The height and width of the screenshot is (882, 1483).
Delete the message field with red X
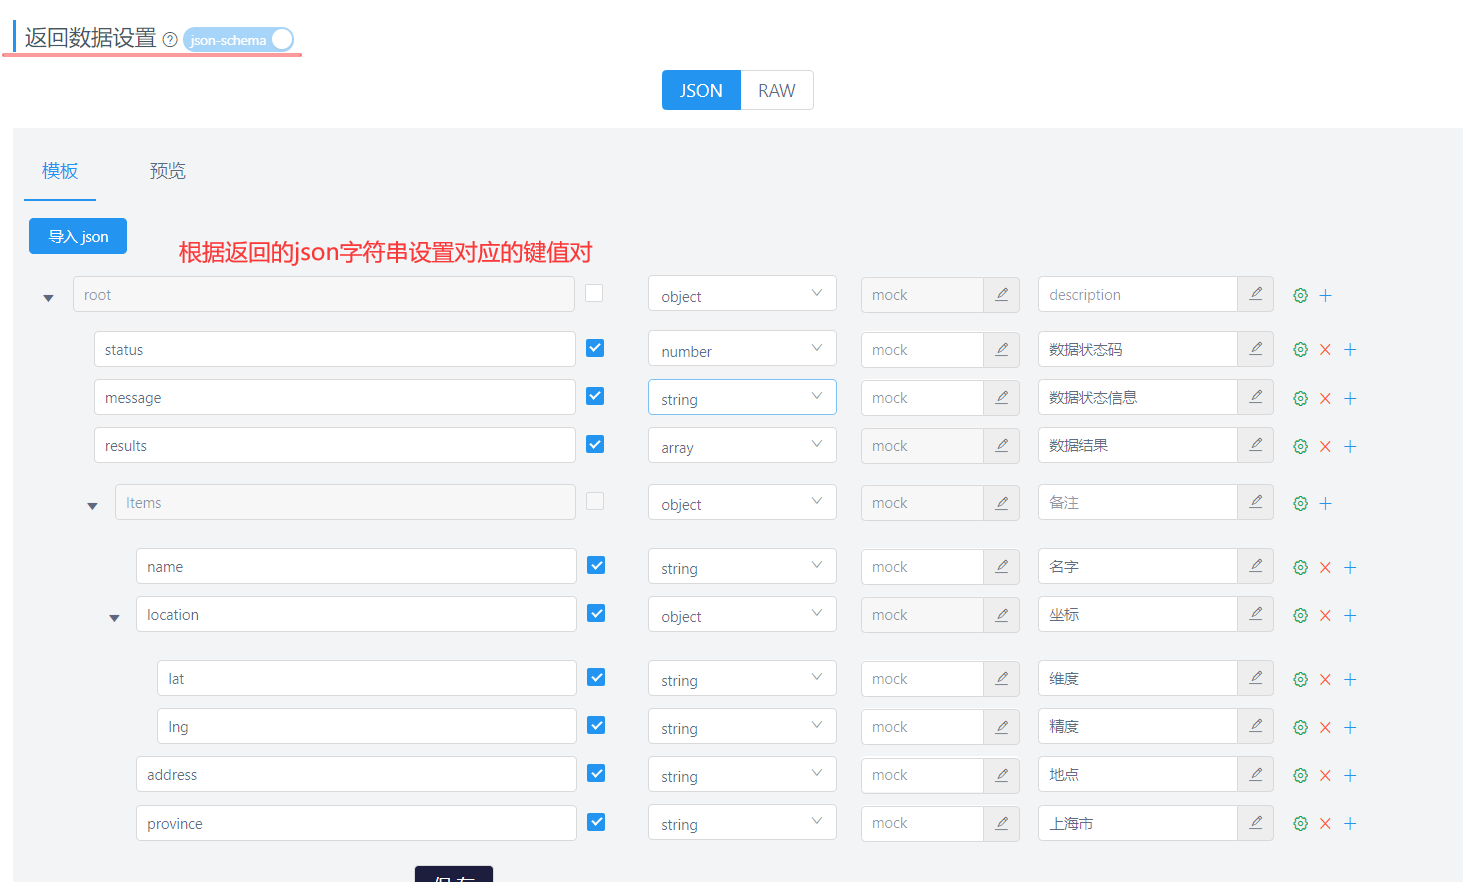point(1325,398)
